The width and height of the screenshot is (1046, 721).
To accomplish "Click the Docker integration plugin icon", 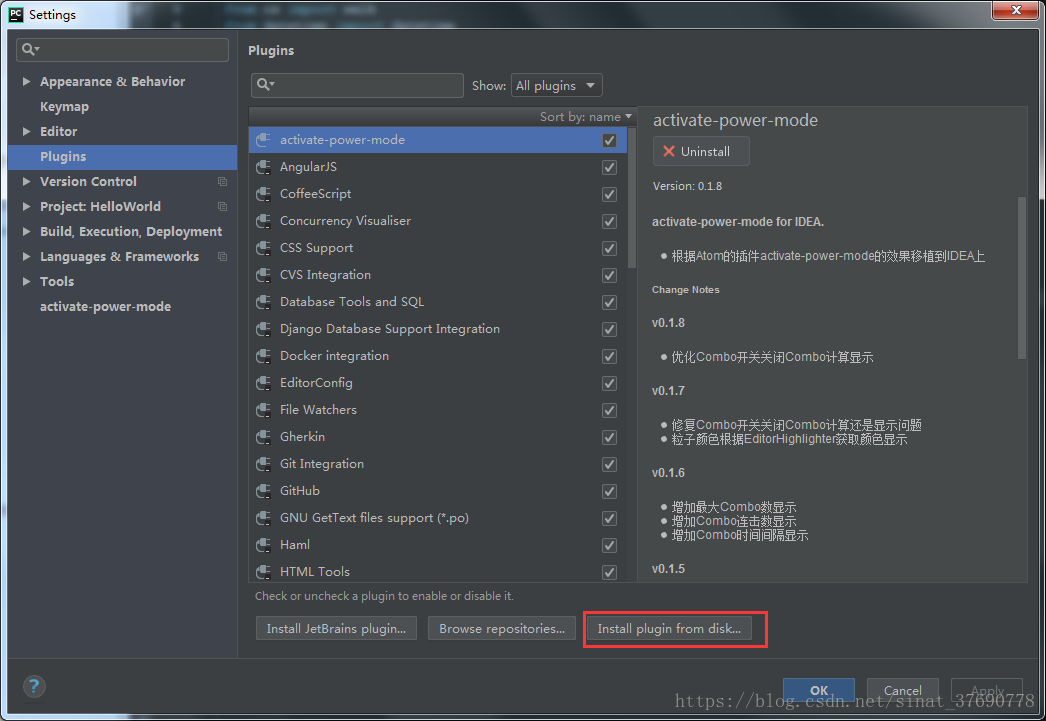I will [x=263, y=356].
